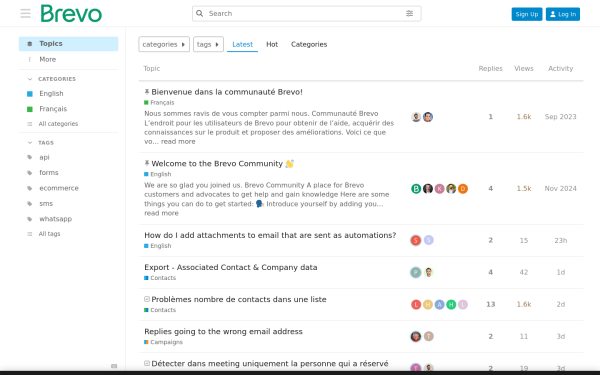Open blue A avatar on Problèmes topic
The width and height of the screenshot is (600, 375).
439,305
